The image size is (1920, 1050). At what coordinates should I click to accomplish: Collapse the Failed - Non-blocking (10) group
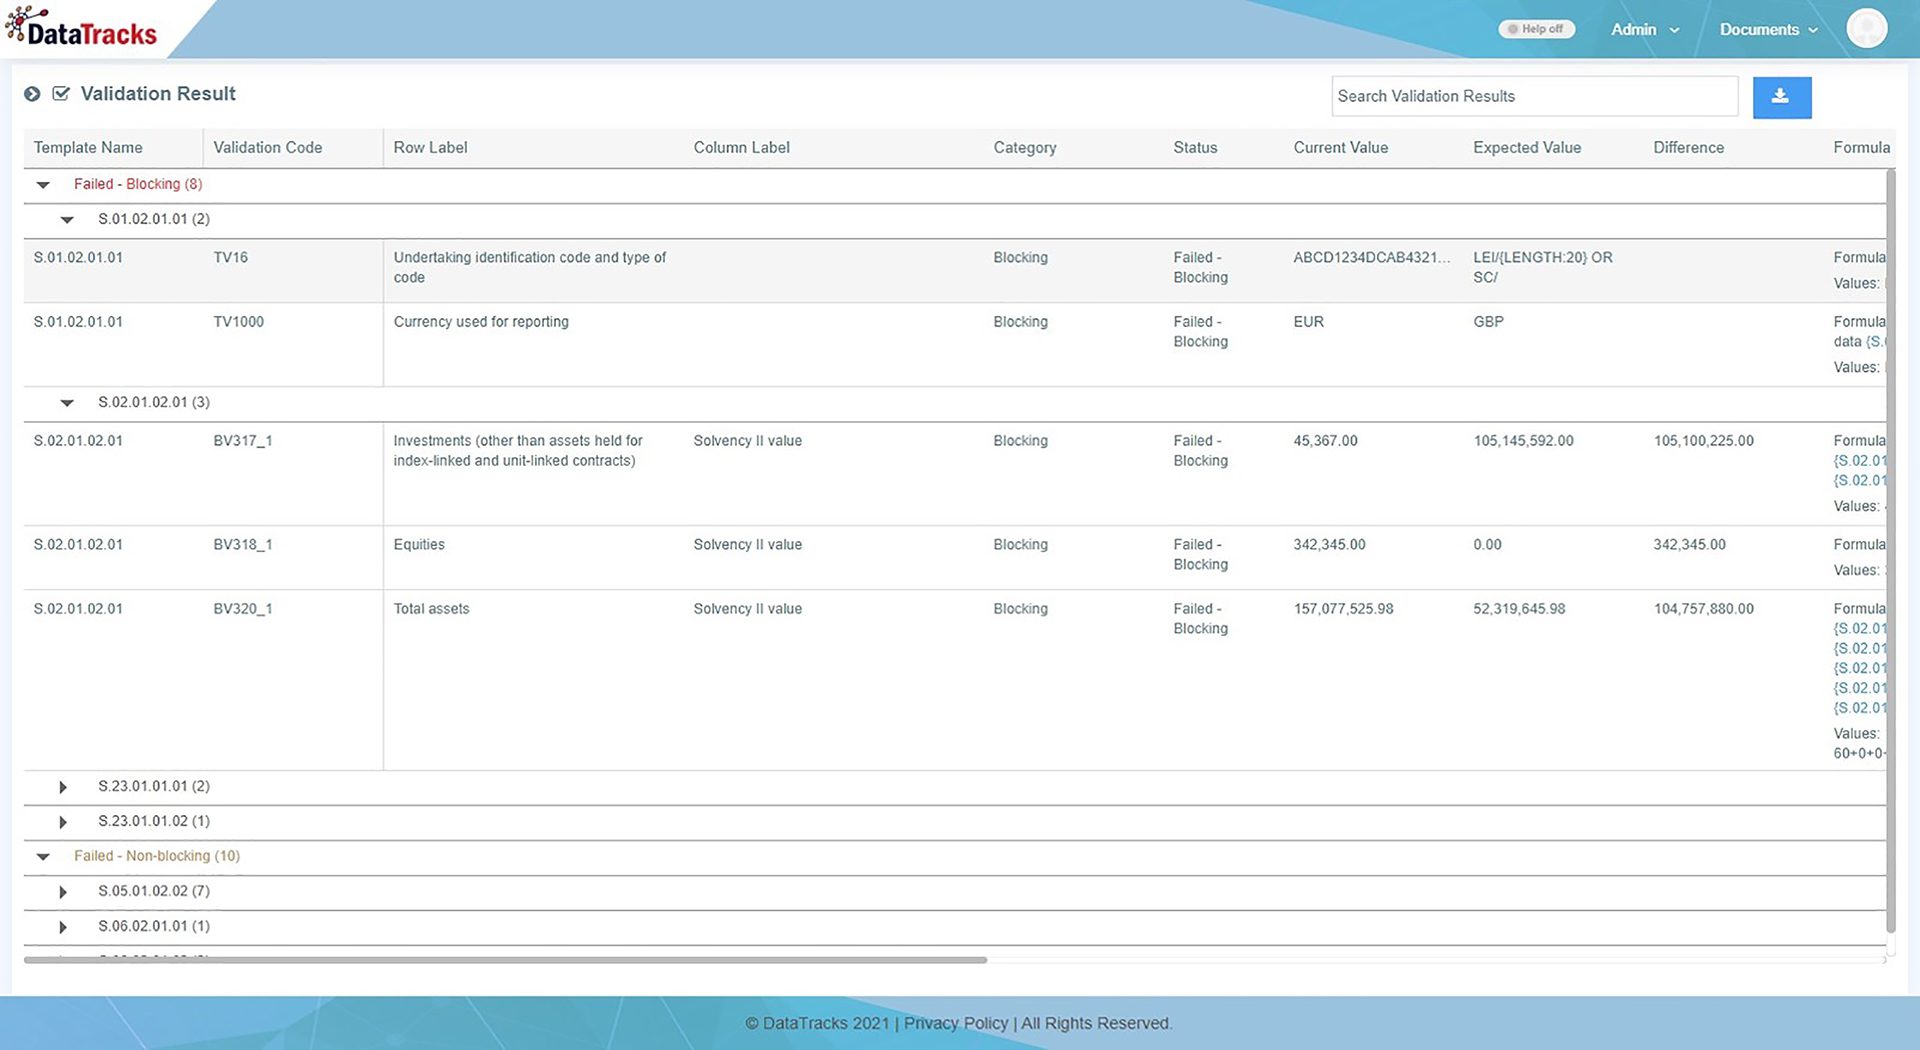coord(43,856)
